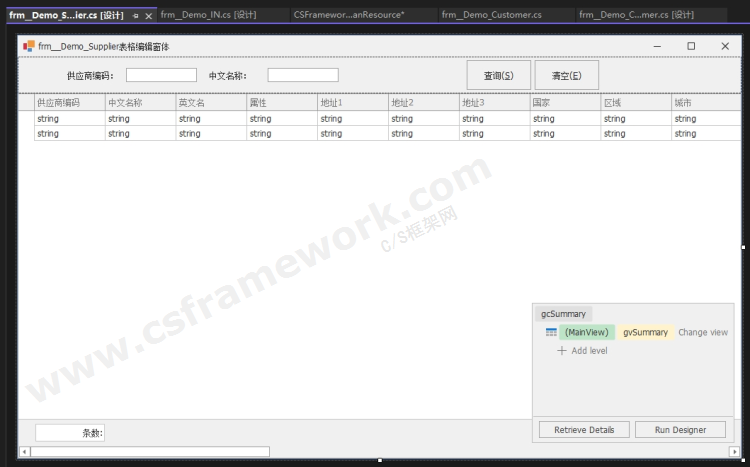The image size is (750, 467).
Task: Select the (MainView) level tag
Action: [x=586, y=332]
